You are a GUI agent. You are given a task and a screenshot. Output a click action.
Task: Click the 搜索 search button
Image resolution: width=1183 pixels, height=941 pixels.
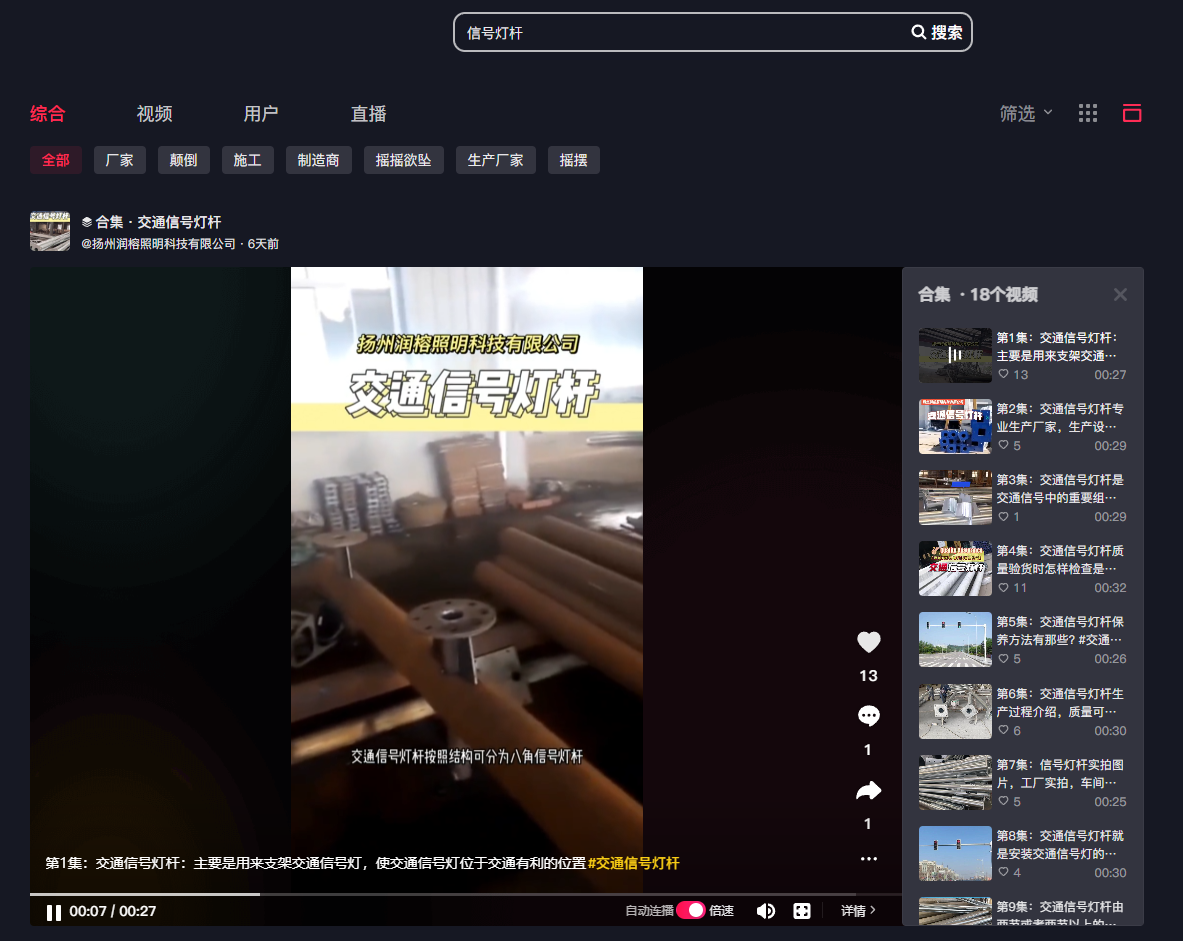coord(937,33)
